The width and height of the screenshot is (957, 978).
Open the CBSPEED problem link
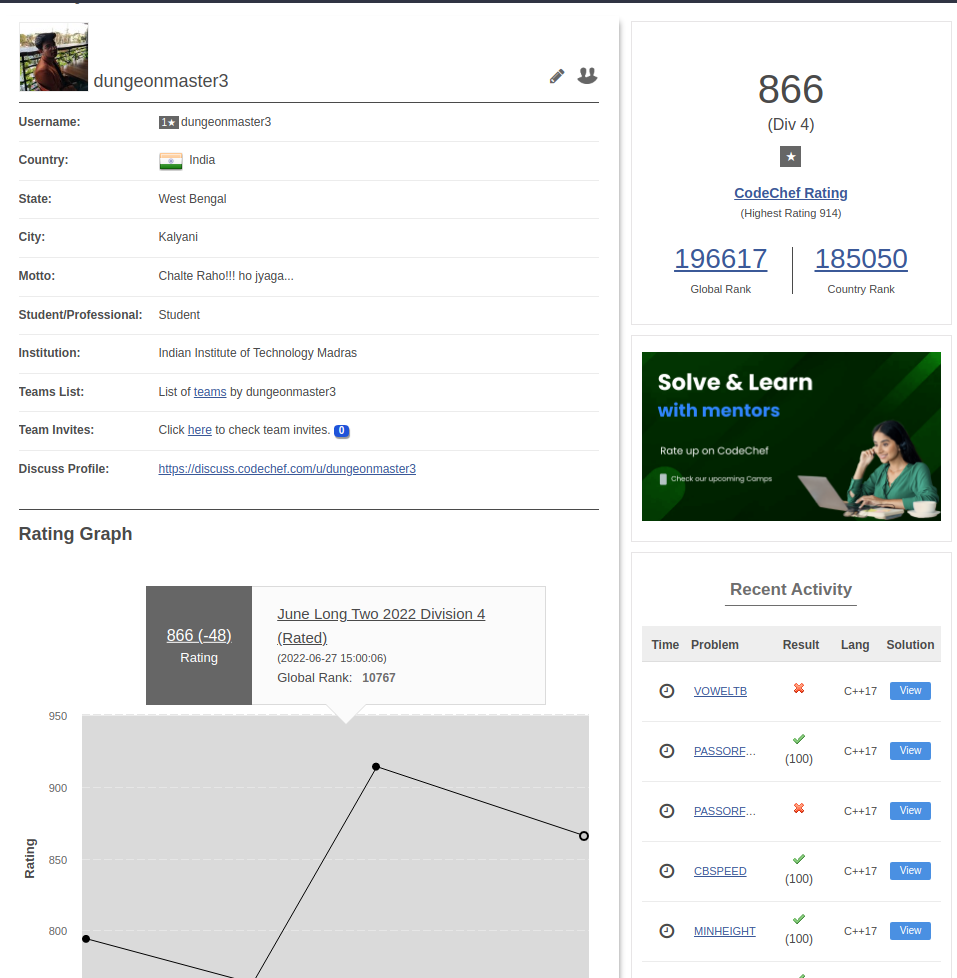tap(720, 871)
